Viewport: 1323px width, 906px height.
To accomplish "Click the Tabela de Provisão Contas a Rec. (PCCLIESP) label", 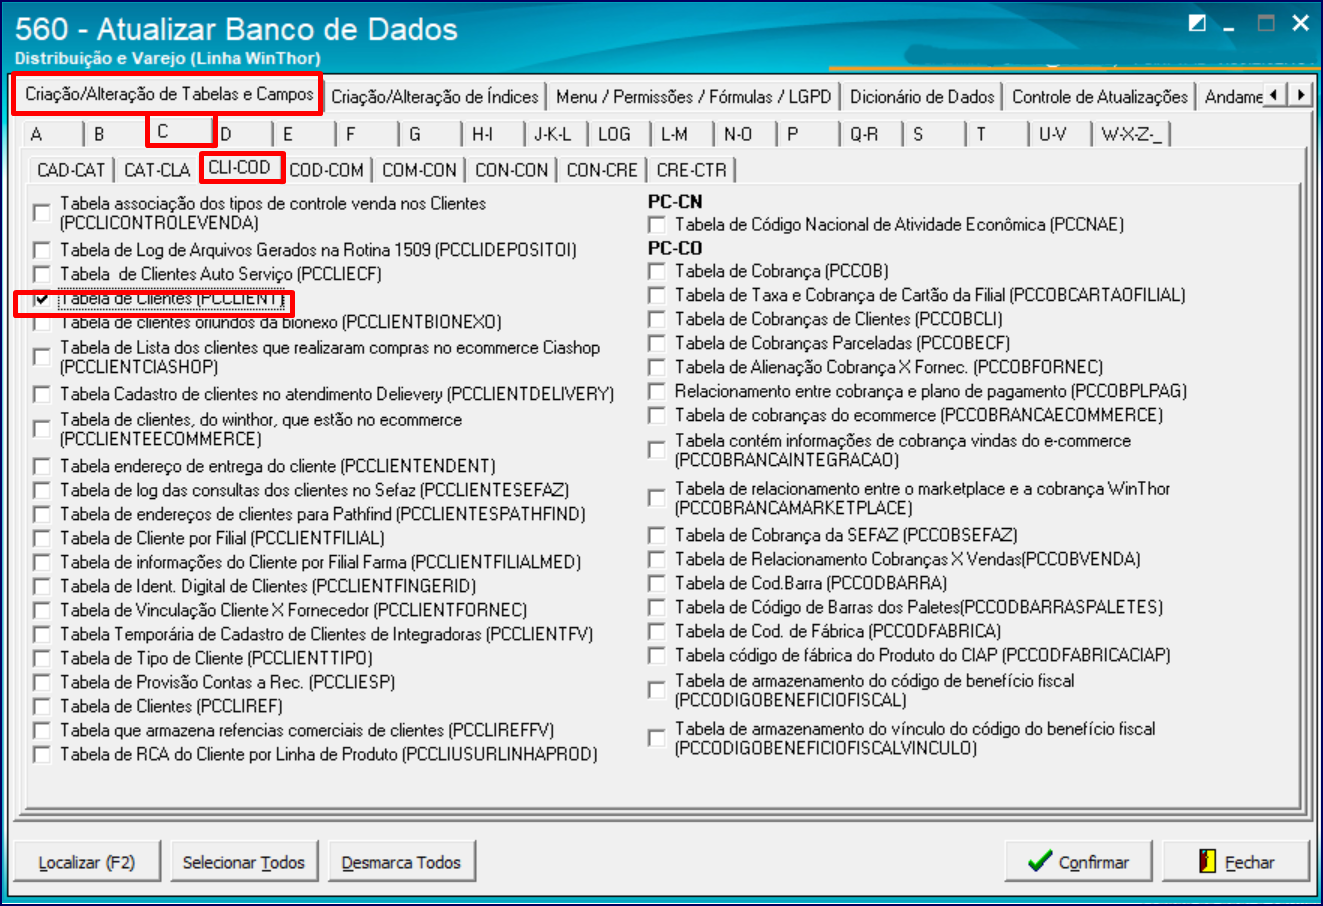I will coord(228,682).
